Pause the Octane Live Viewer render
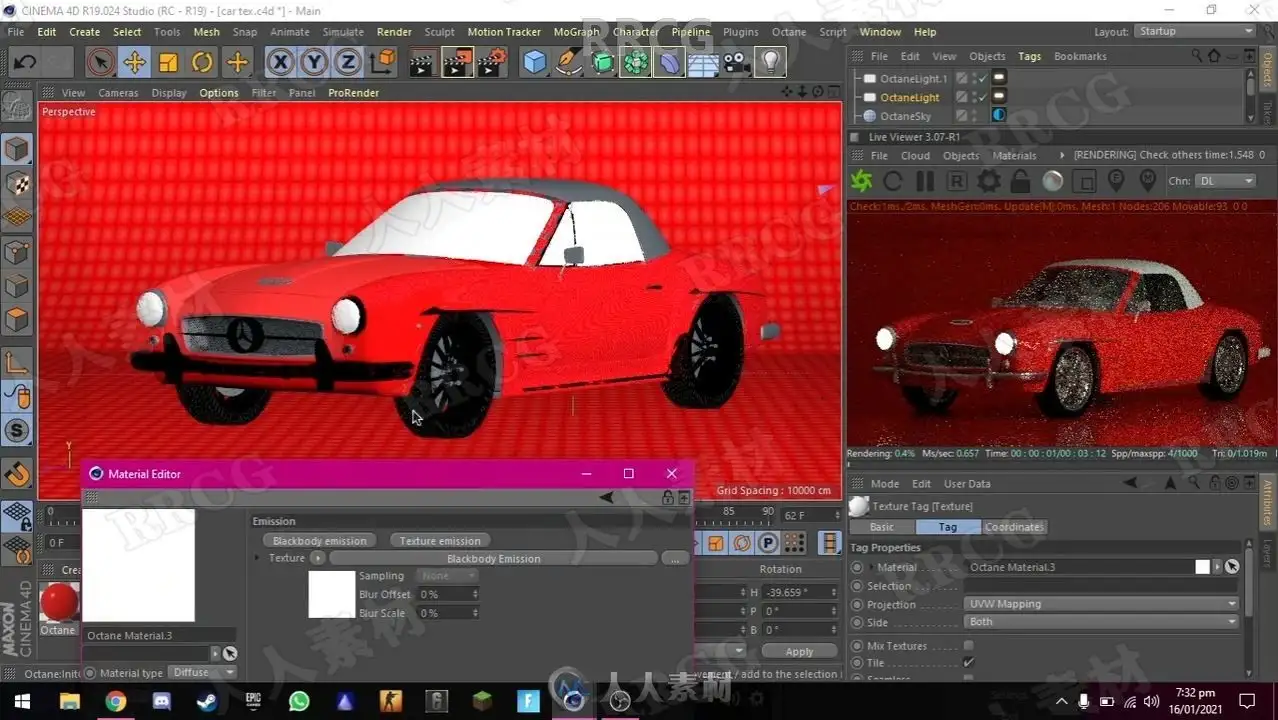1278x720 pixels. pos(925,181)
